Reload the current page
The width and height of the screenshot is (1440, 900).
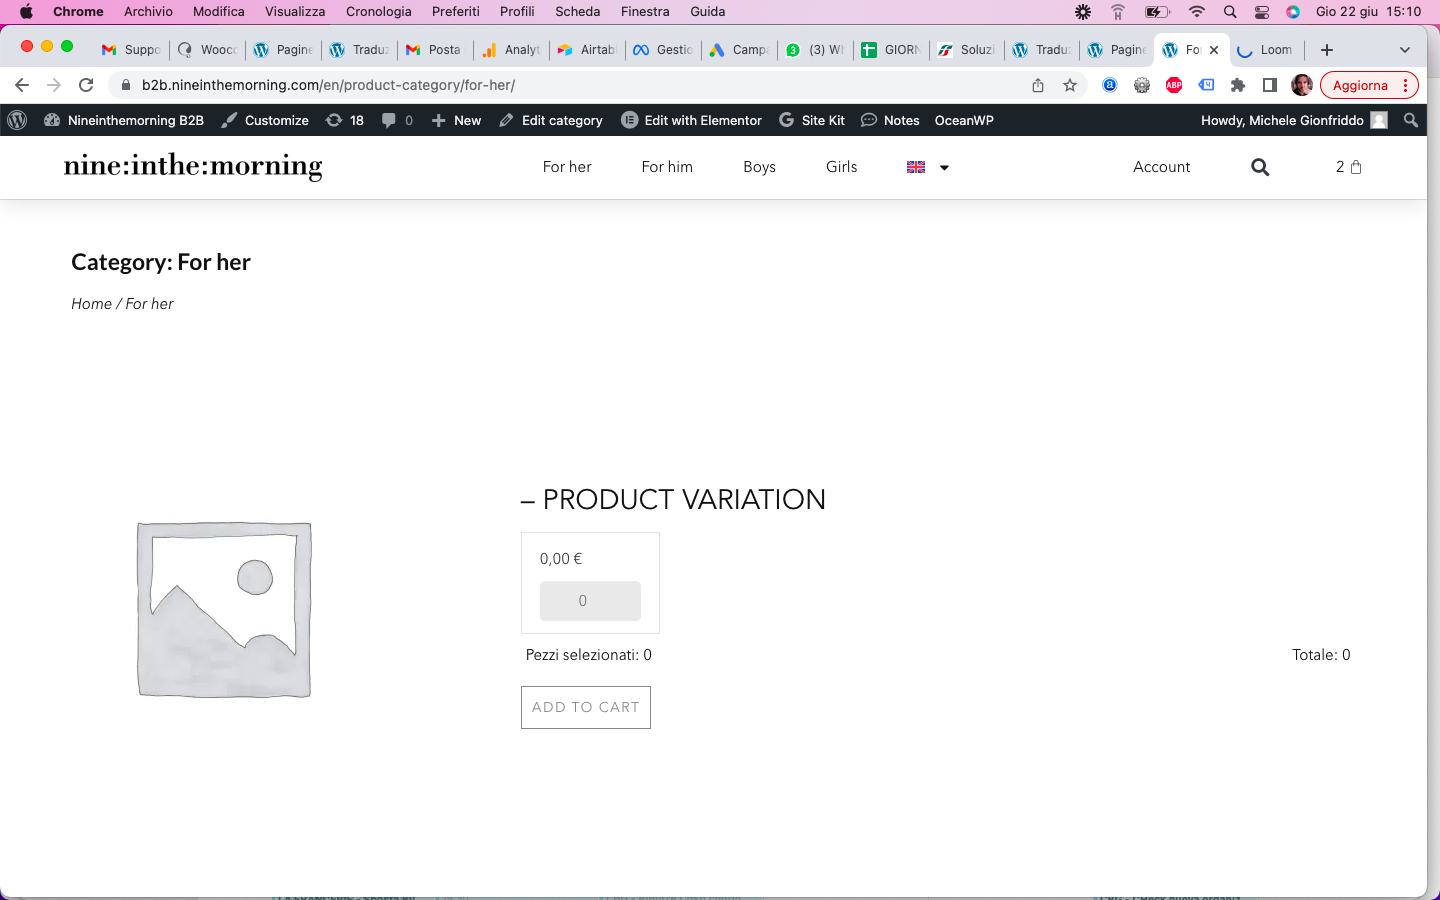[x=86, y=85]
